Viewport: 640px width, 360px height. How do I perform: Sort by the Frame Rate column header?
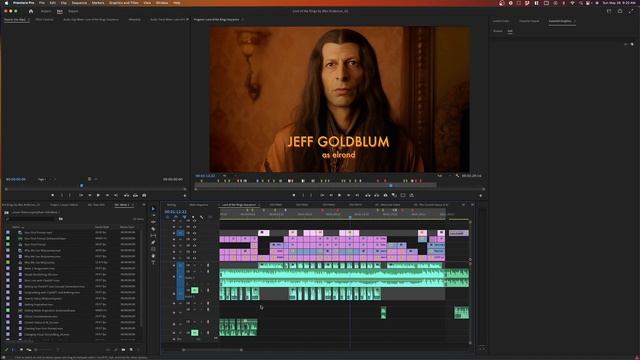point(102,227)
